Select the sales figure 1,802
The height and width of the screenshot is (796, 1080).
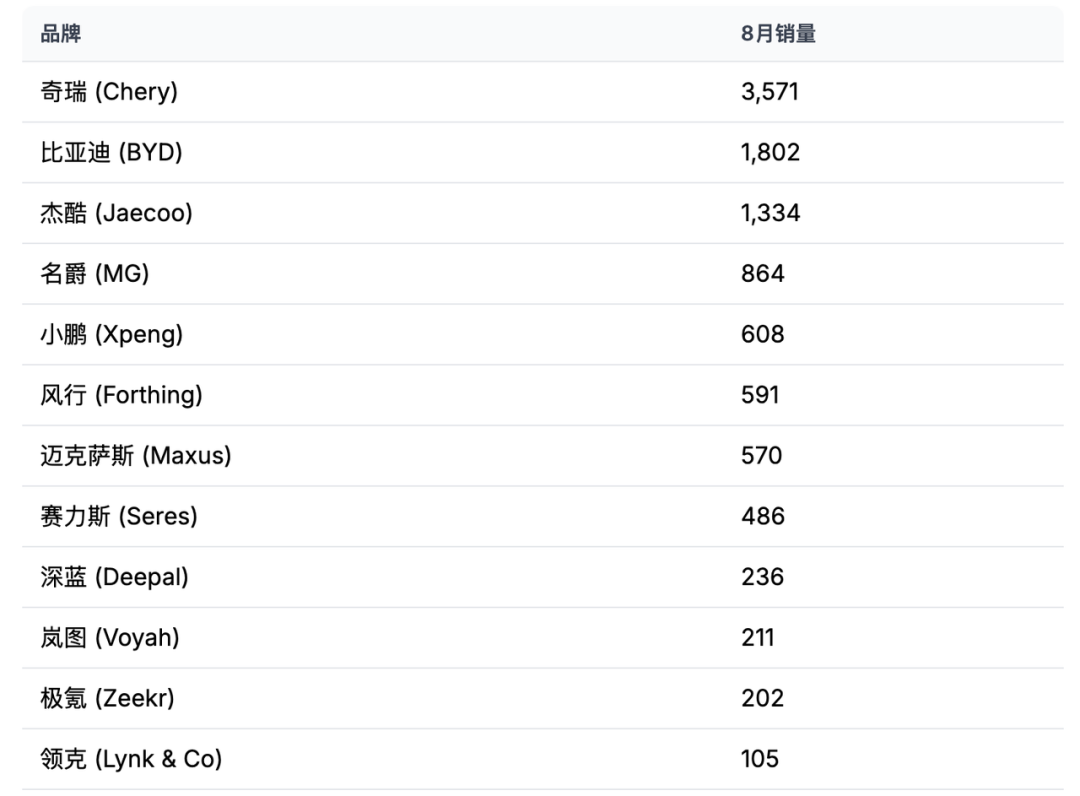[x=770, y=153]
